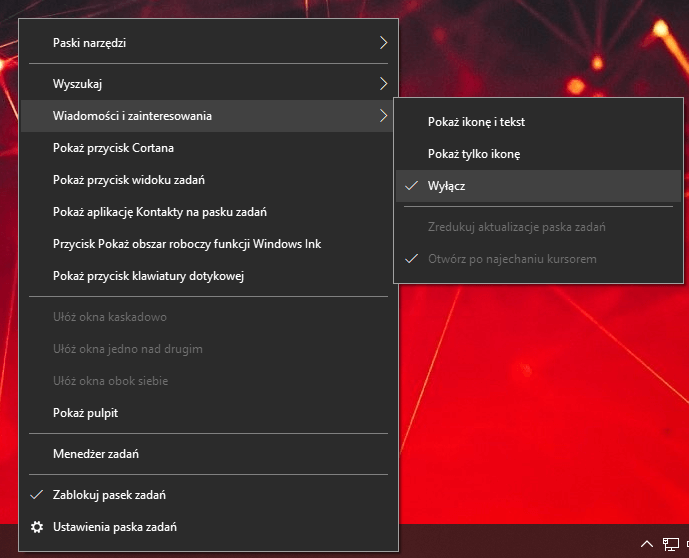
Task: Click Ułóż okna kaskadowo entry
Action: 208,317
